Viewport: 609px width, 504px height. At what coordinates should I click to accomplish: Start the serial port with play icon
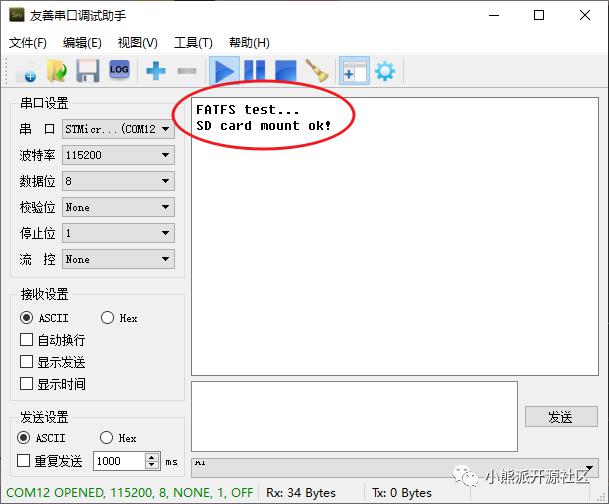pos(224,71)
